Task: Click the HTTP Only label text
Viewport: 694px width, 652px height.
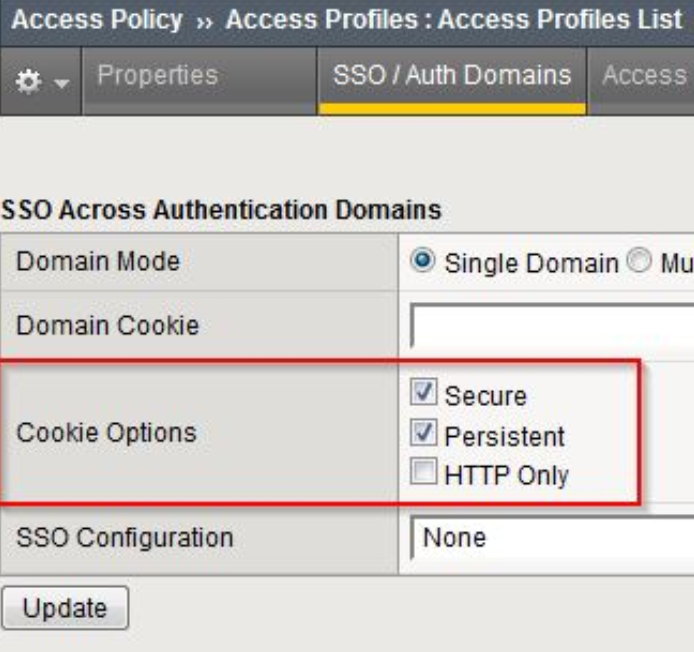Action: 507,476
